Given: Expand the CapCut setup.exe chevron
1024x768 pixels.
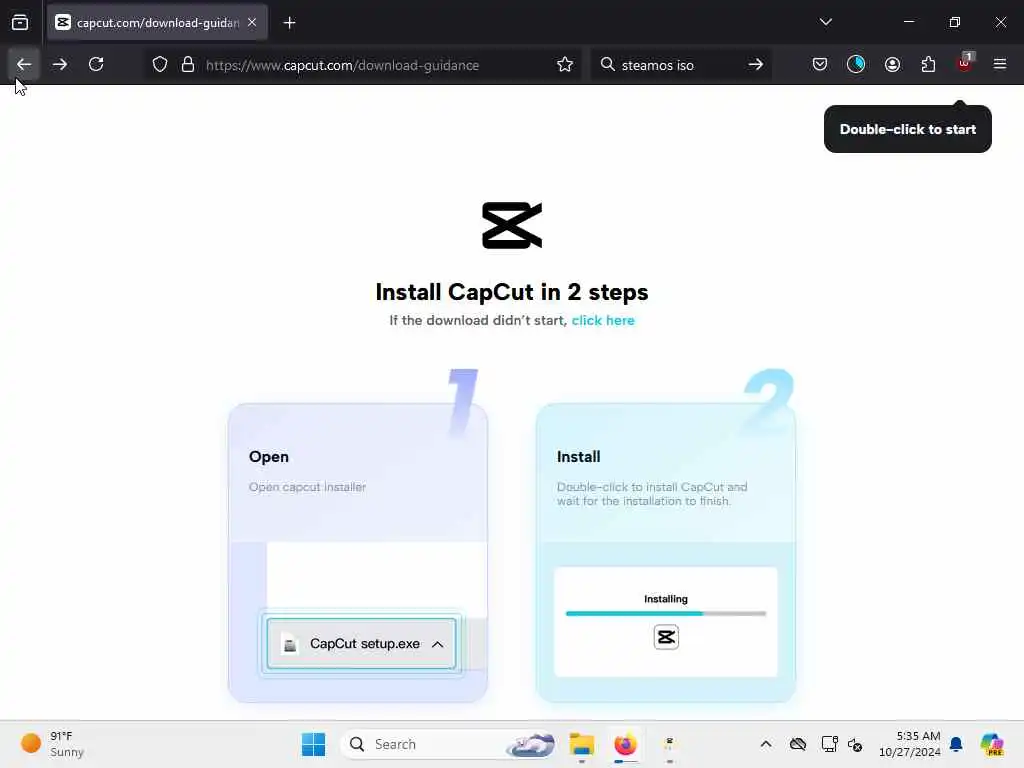Looking at the screenshot, I should 438,644.
